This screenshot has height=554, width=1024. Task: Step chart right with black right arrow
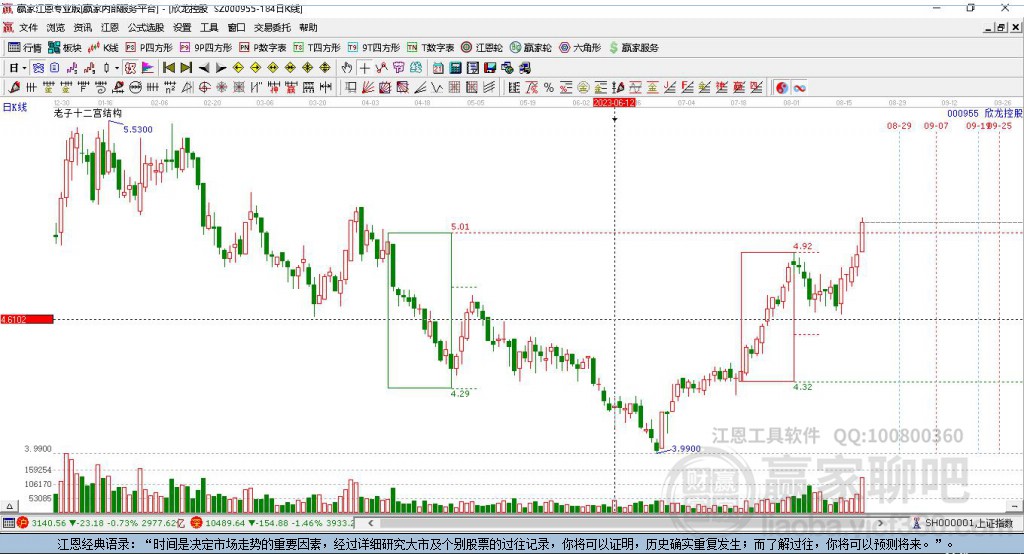click(x=221, y=67)
